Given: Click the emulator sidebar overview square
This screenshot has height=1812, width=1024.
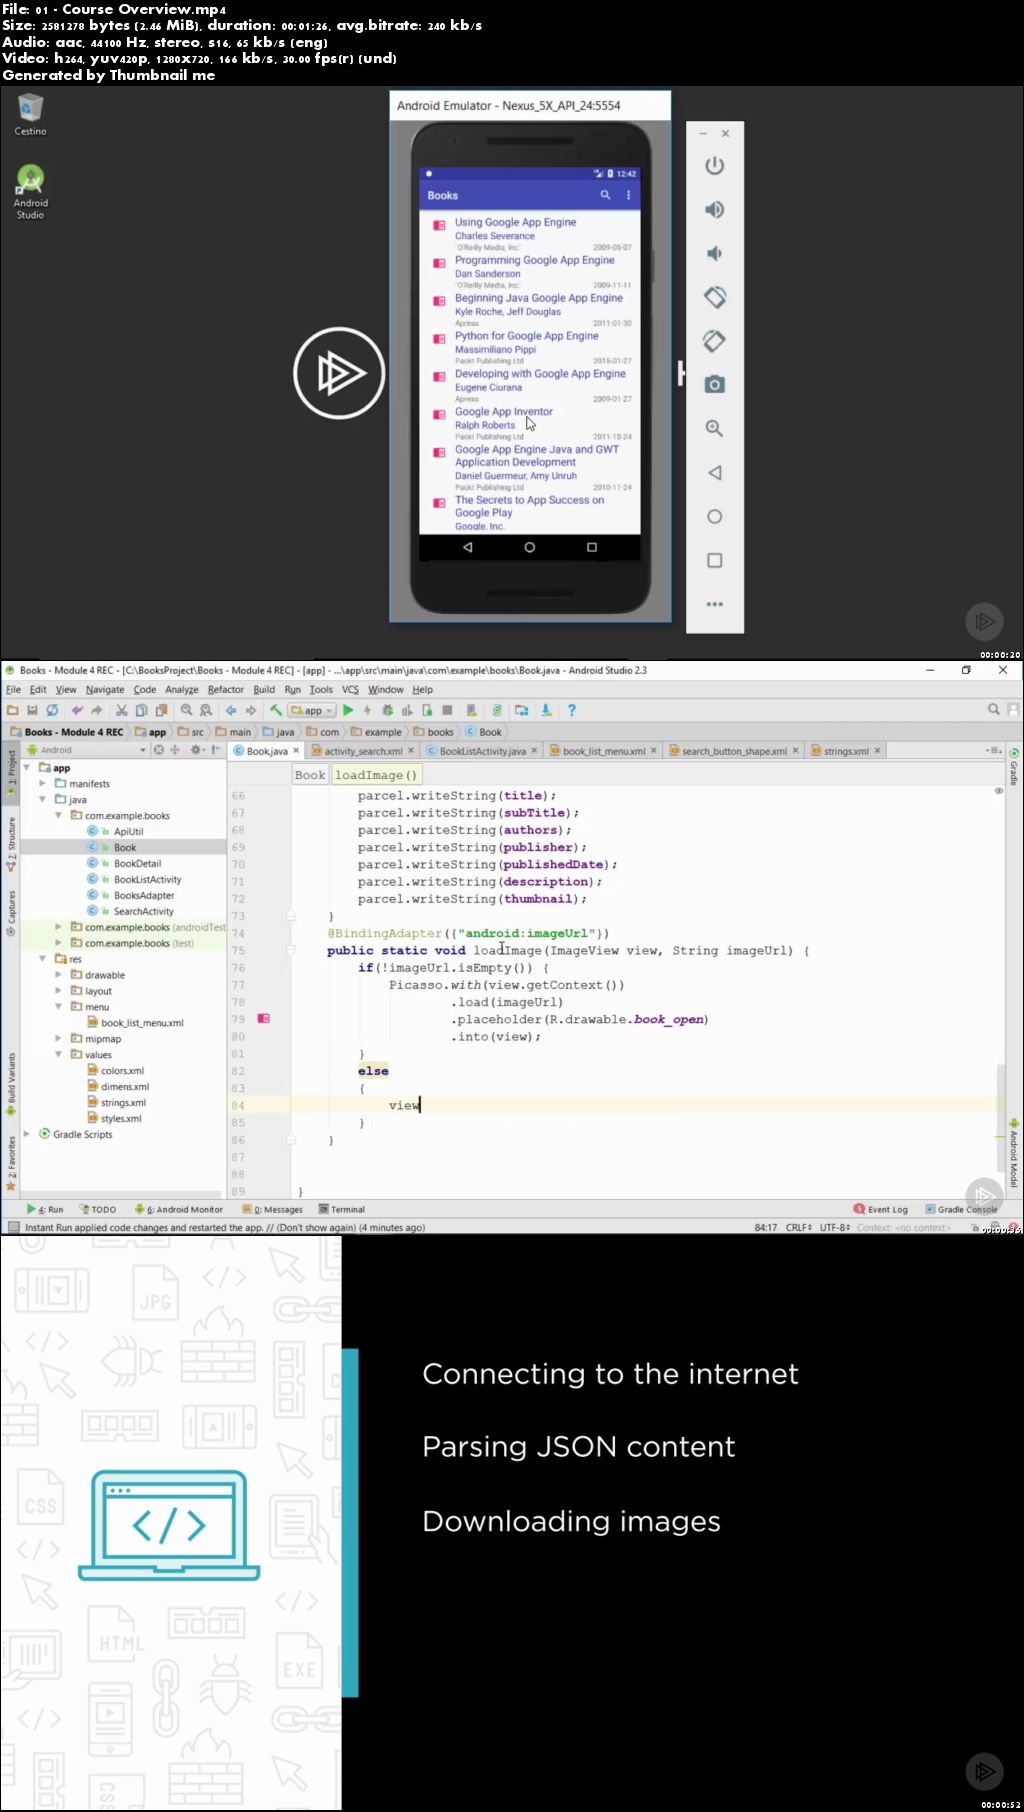Looking at the screenshot, I should tap(714, 560).
